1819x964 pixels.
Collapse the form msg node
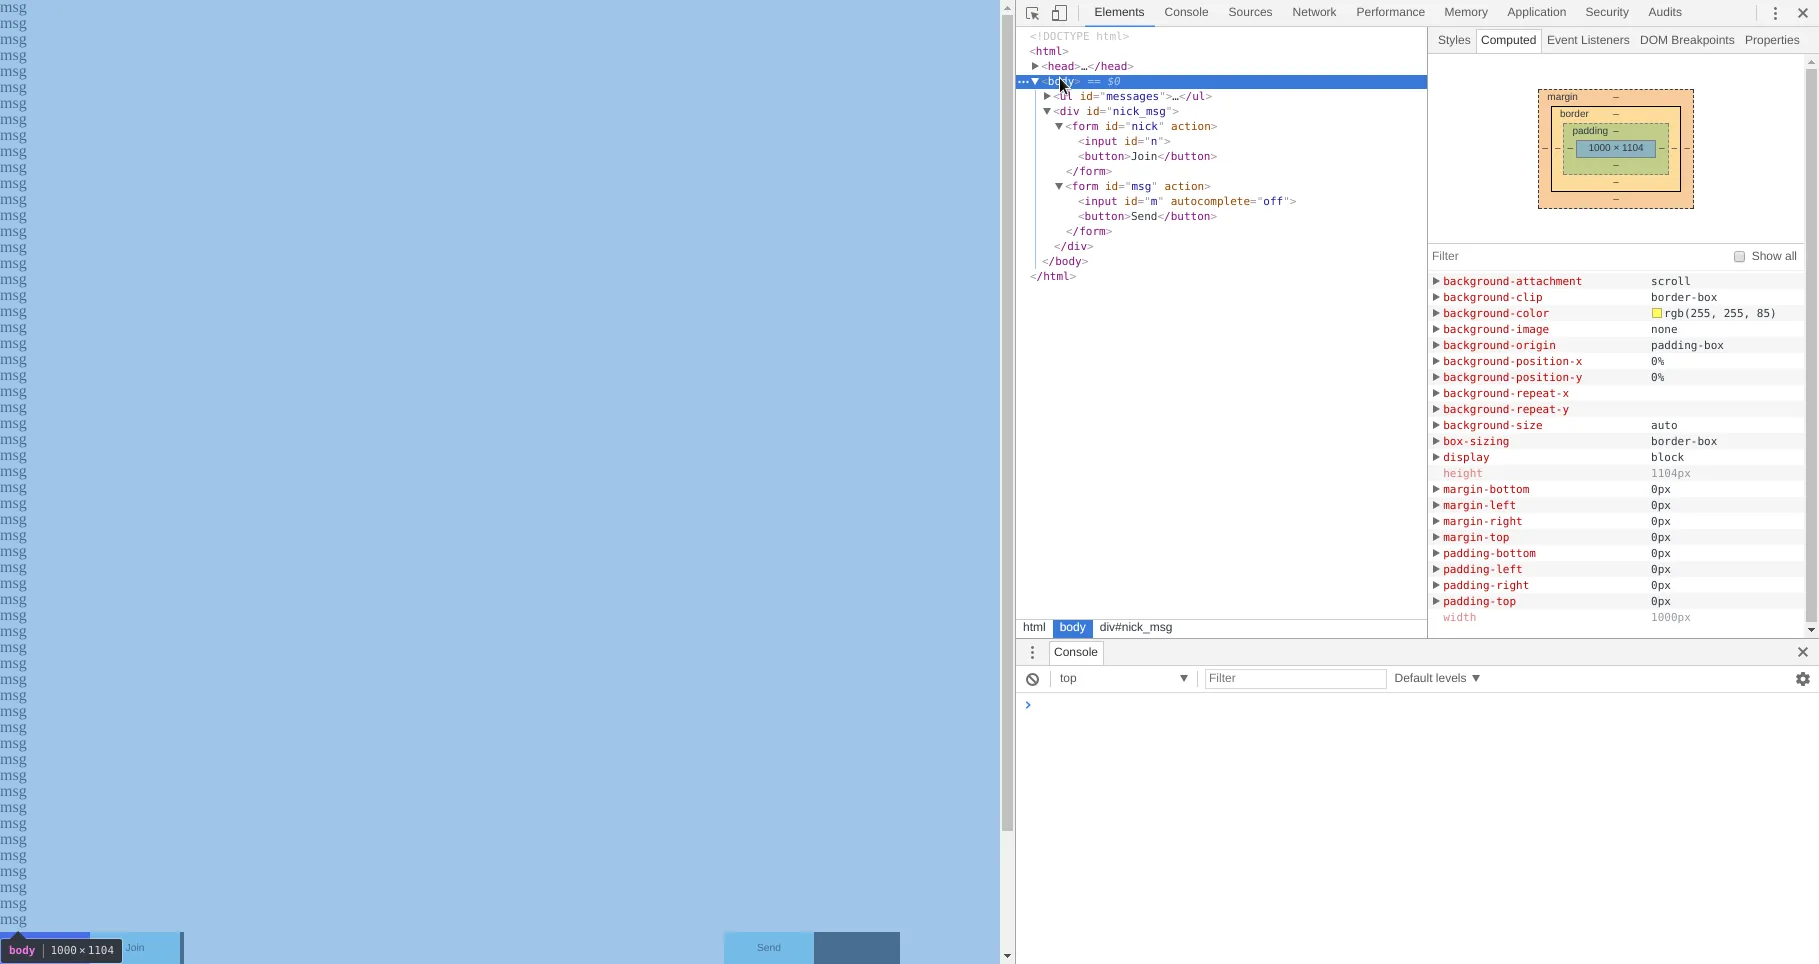1059,186
